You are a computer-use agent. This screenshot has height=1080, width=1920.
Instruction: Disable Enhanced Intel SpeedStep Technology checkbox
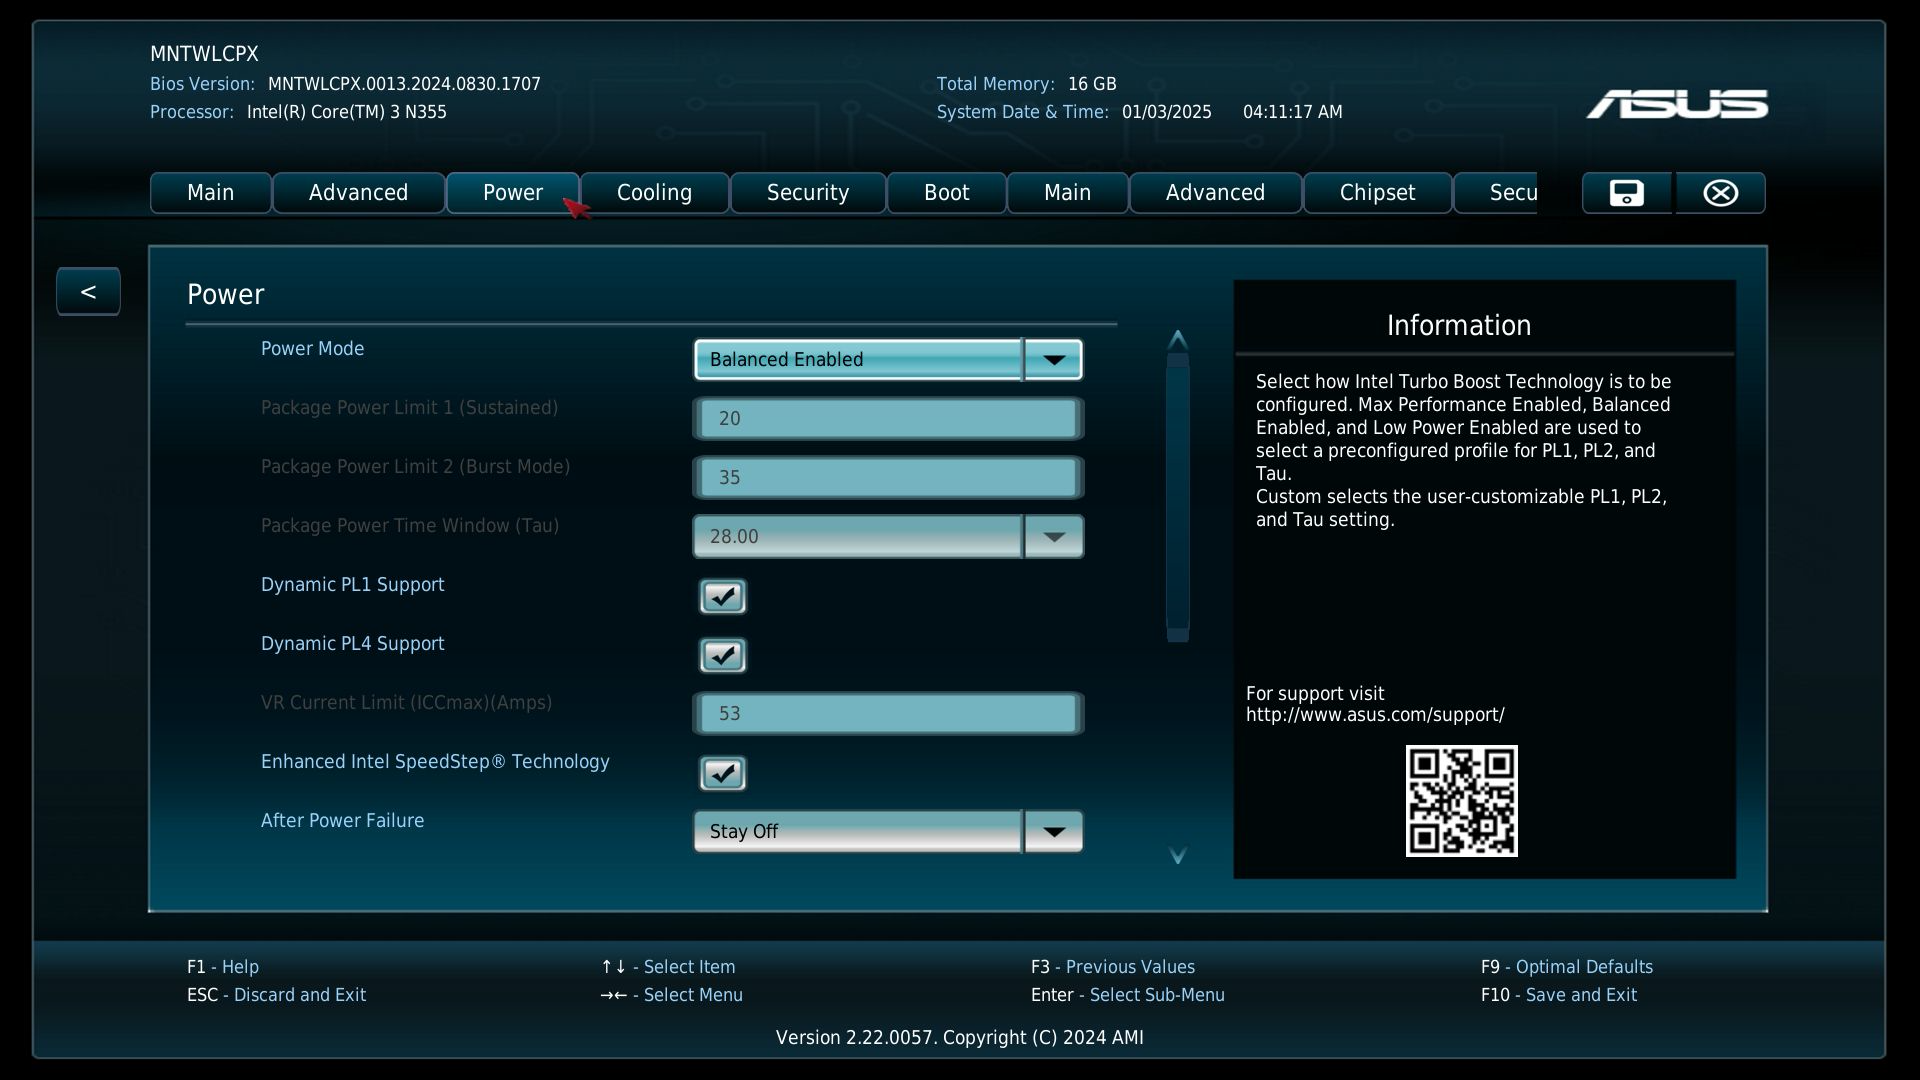[x=722, y=774]
